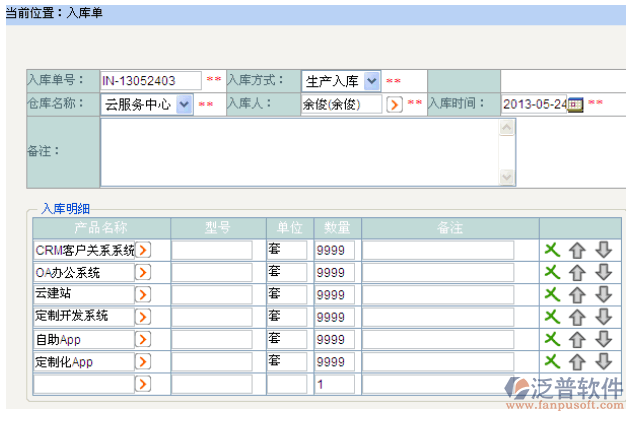Screen dimensions: 634x421
Task: Click the 入库时间 date field
Action: 533,104
